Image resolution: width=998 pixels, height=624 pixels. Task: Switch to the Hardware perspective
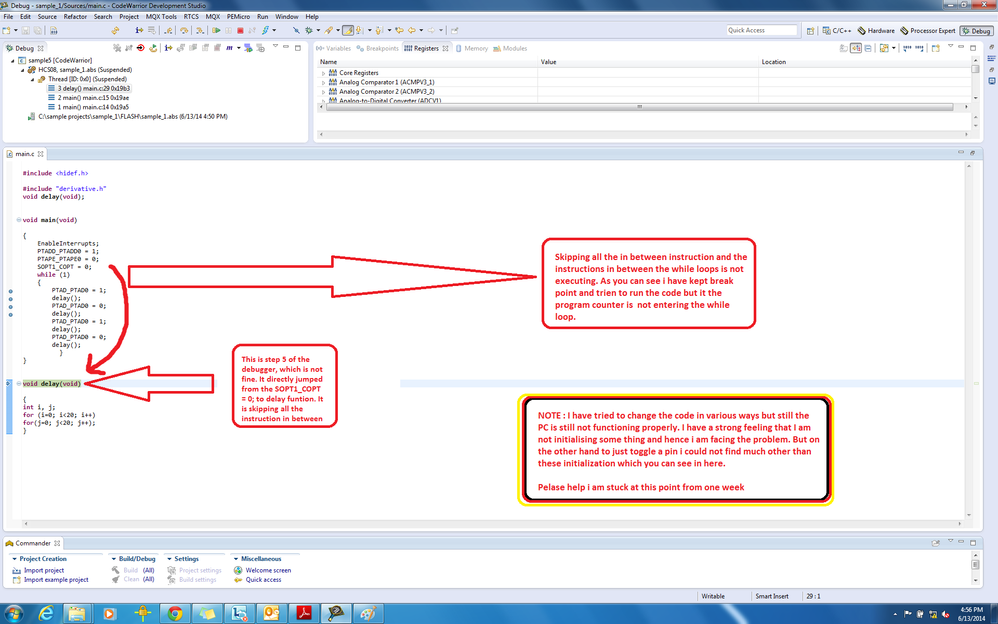tap(876, 31)
